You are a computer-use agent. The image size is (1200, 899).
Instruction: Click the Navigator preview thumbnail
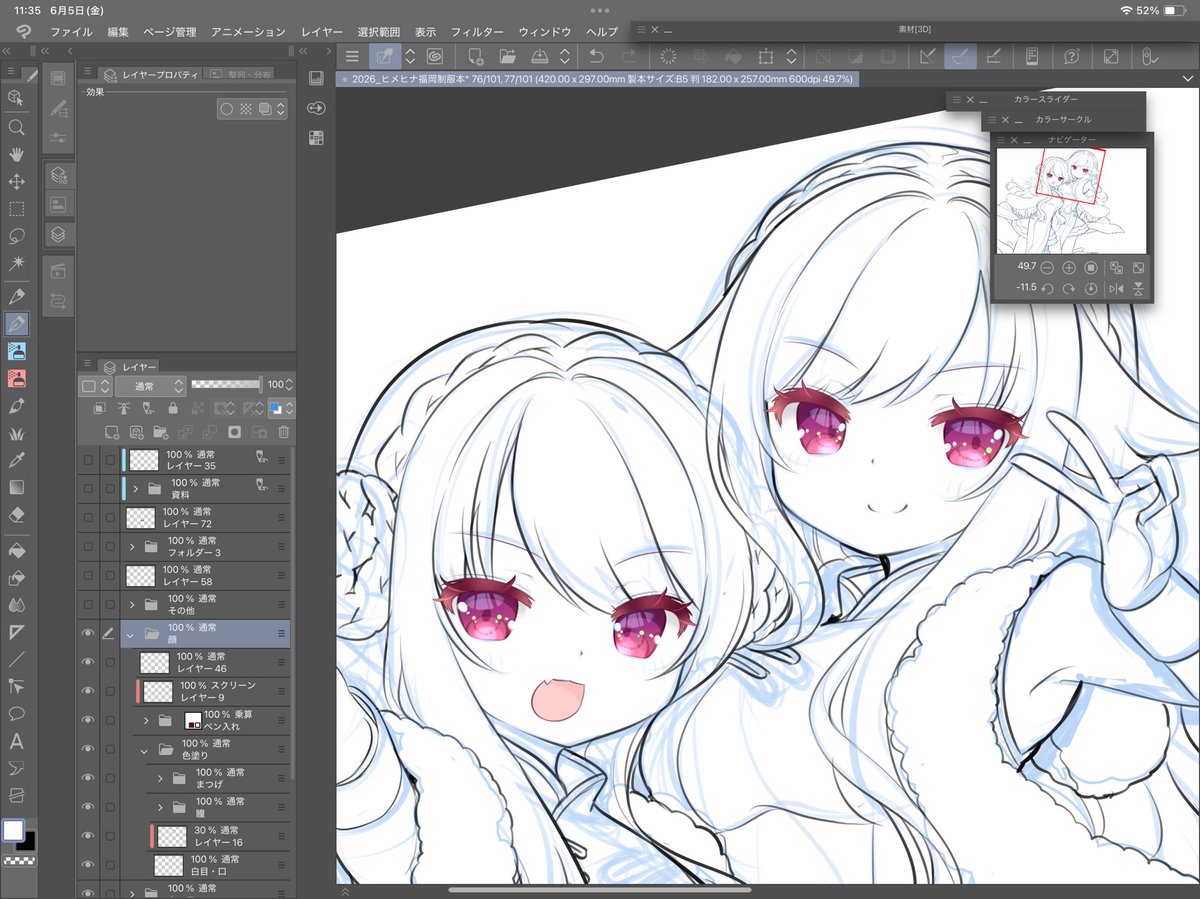1071,201
